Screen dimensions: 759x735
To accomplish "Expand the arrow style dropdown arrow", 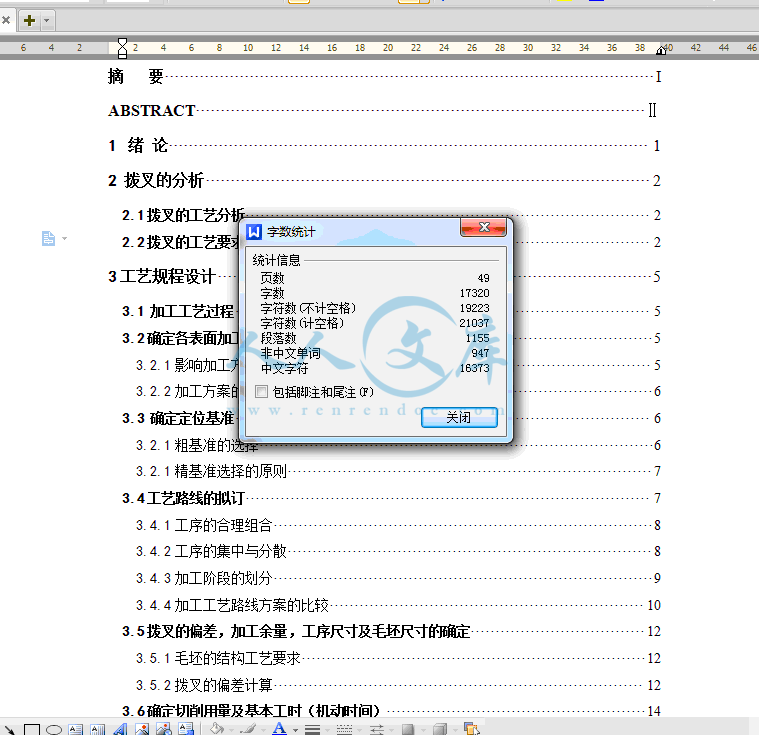I will point(392,730).
